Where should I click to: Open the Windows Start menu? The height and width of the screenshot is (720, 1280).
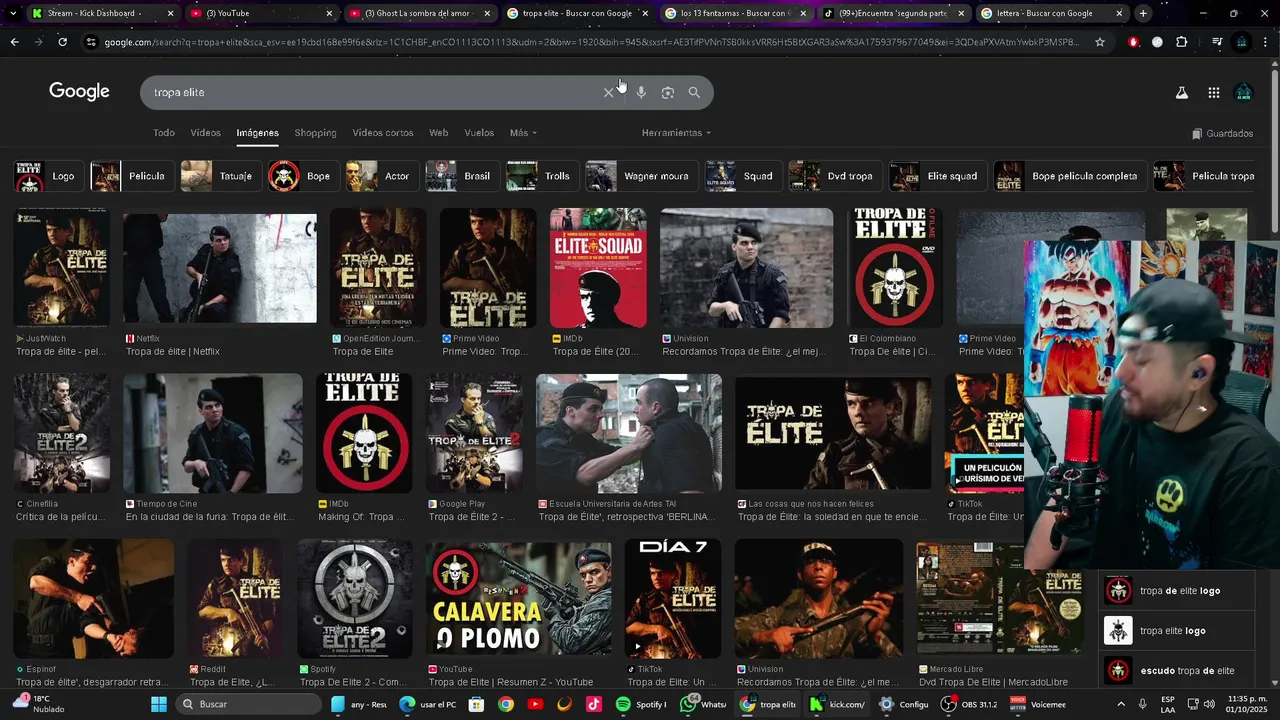pyautogui.click(x=159, y=704)
